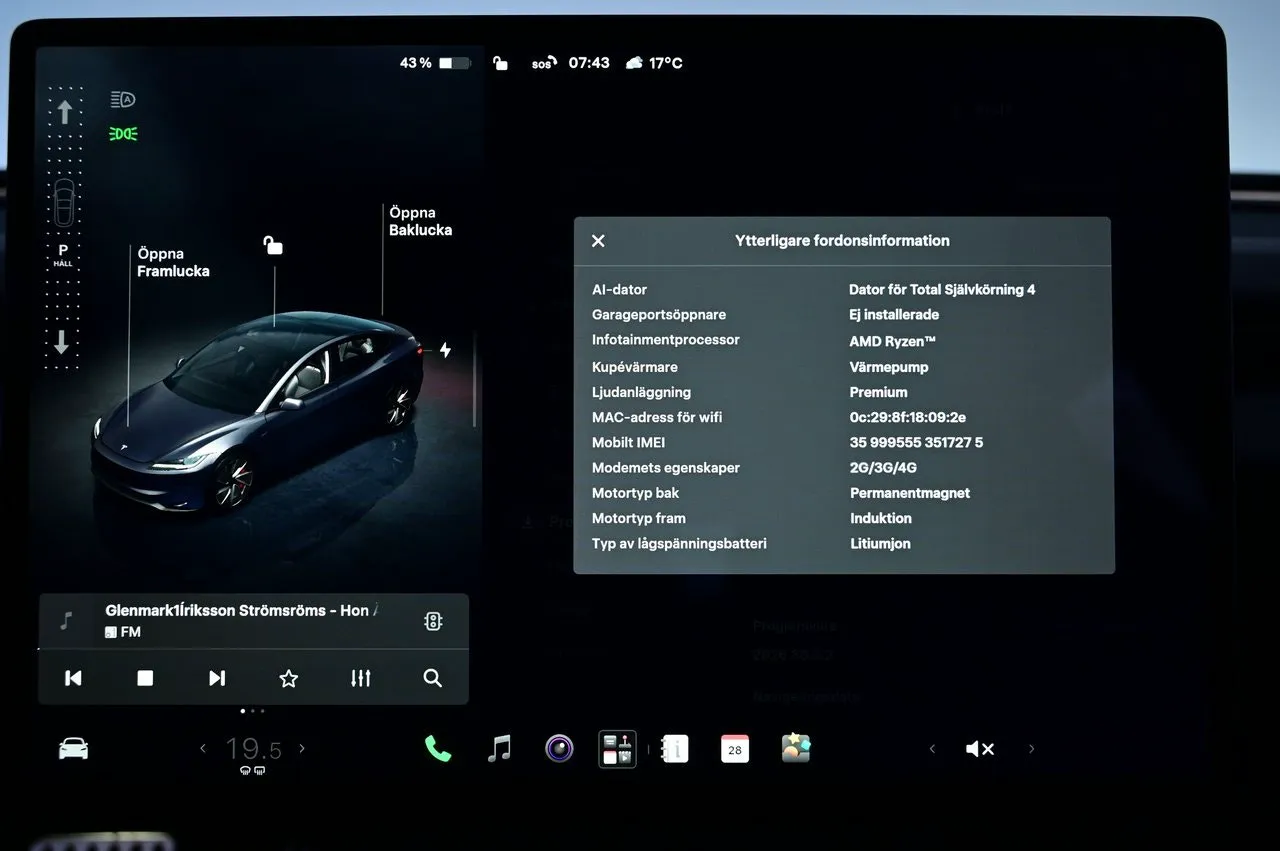The width and height of the screenshot is (1280, 851).
Task: Tap the music note icon in media player
Action: pyautogui.click(x=66, y=621)
